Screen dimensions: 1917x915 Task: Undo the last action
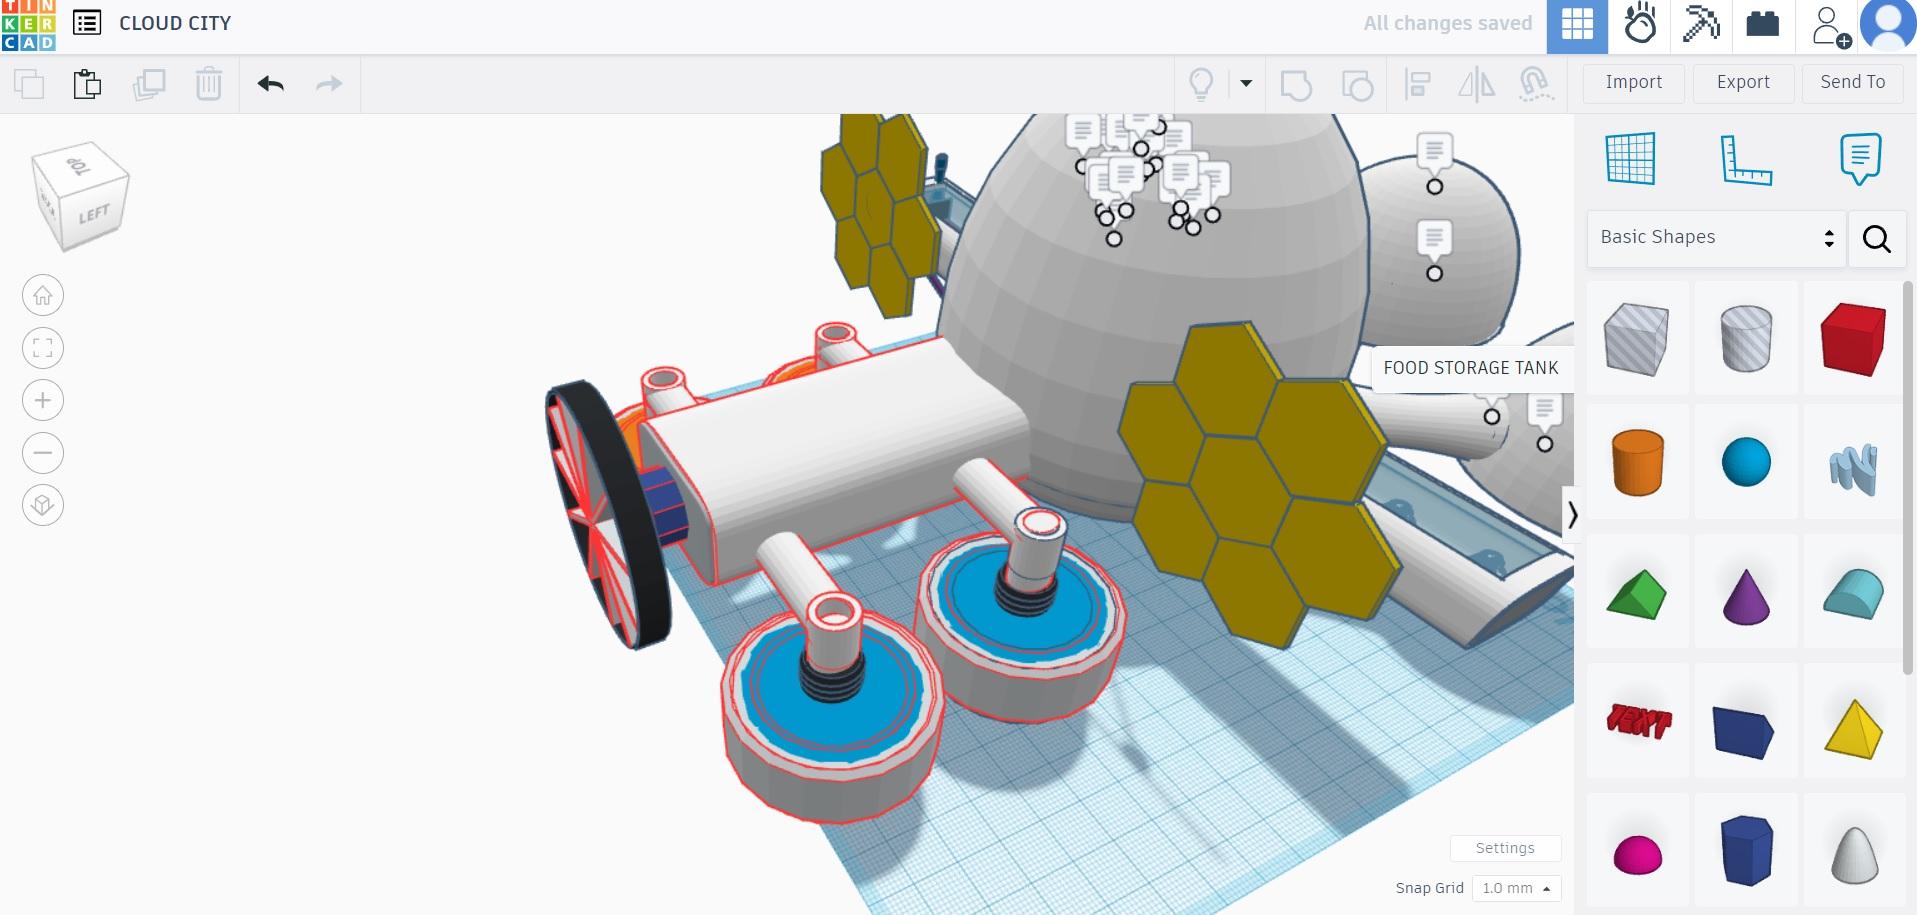coord(271,84)
